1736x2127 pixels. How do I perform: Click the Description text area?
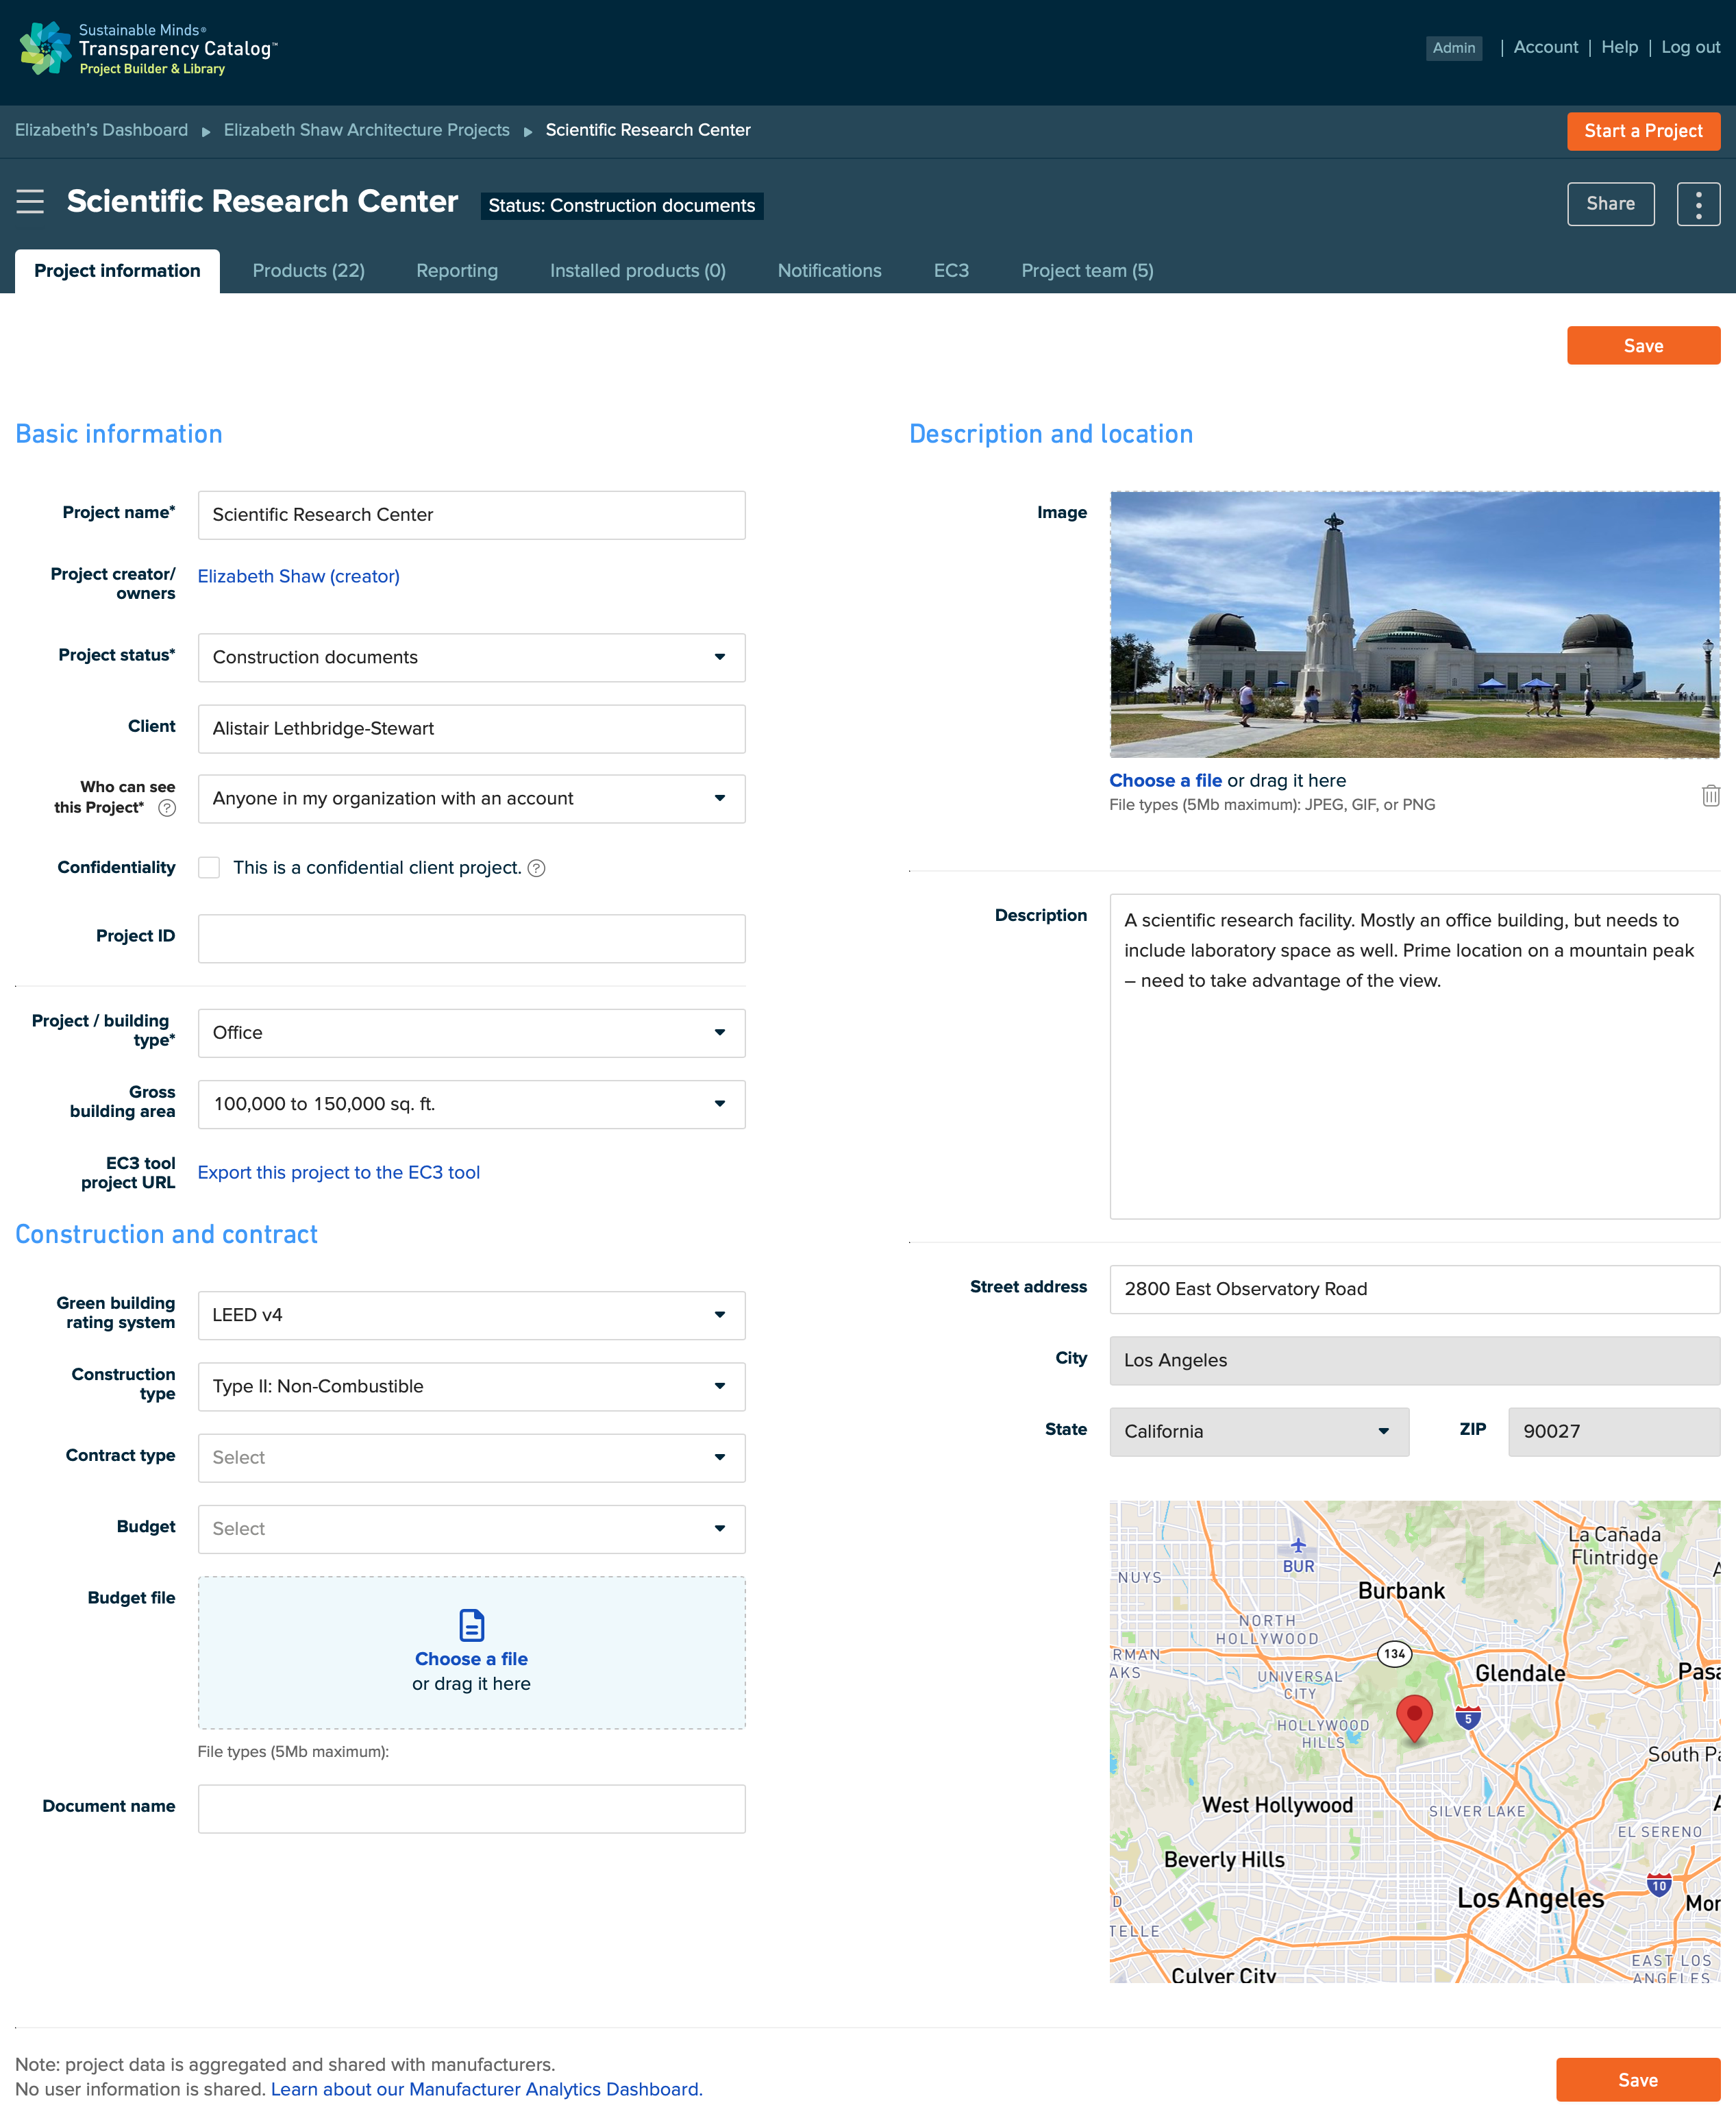[1414, 1056]
